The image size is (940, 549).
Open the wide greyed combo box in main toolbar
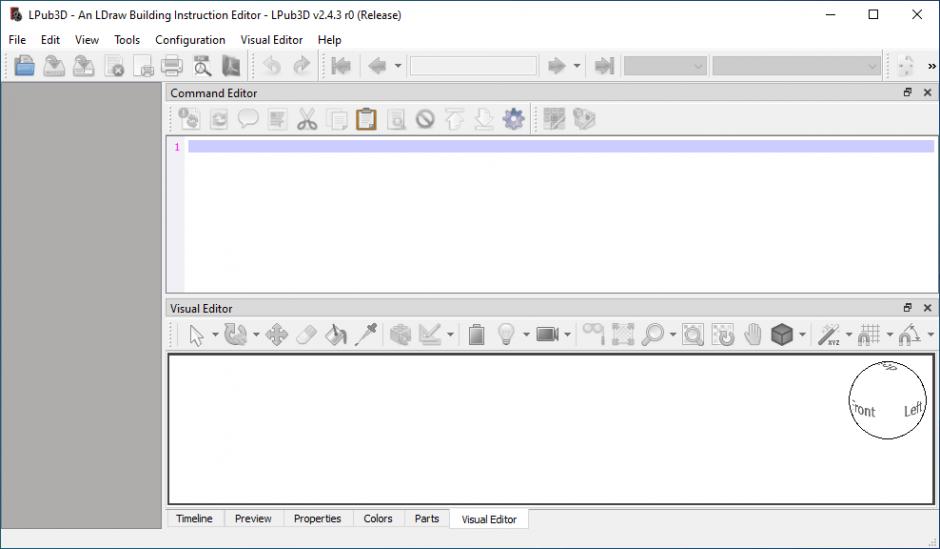(796, 66)
